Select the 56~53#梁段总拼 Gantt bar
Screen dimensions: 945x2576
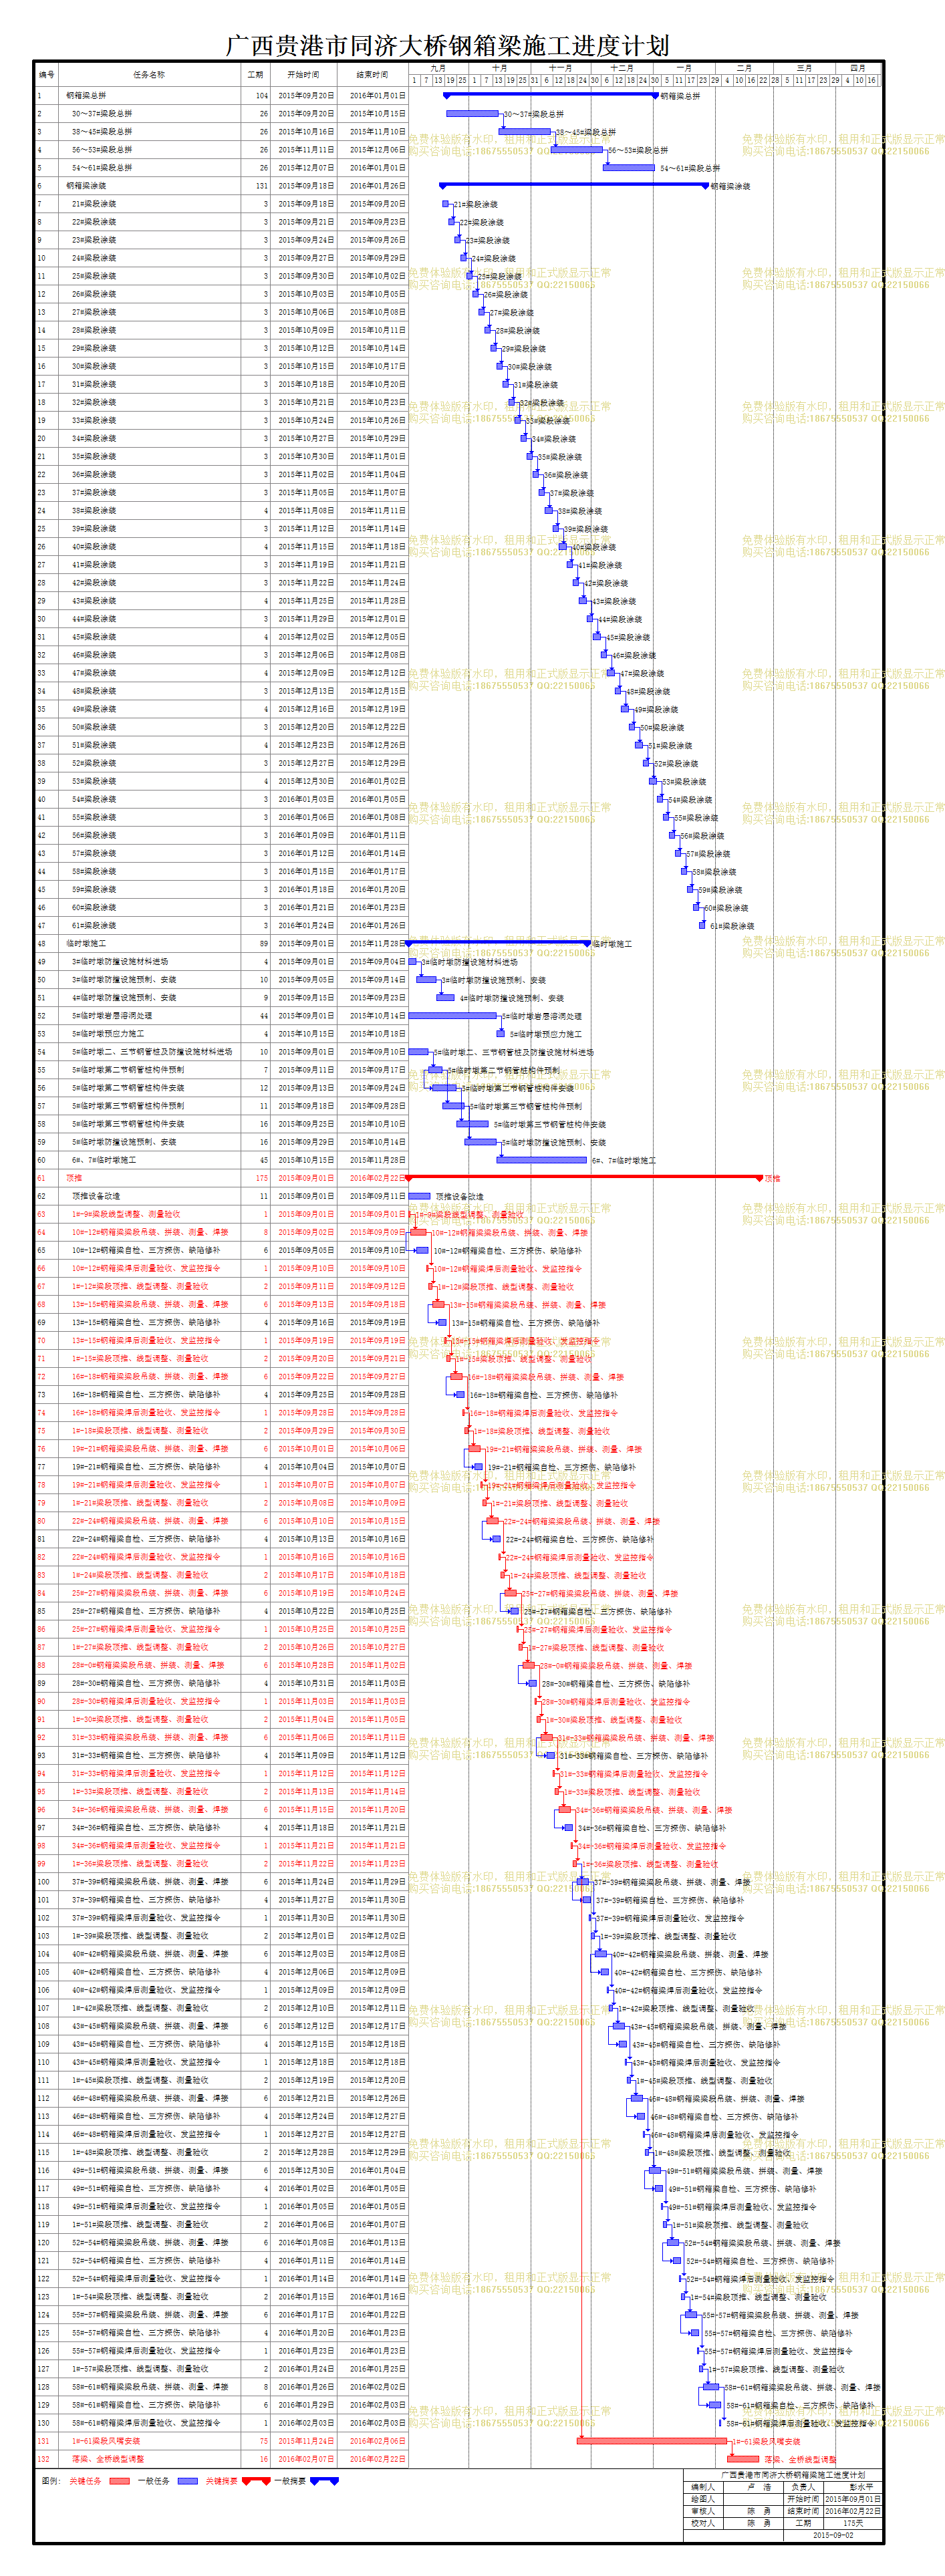coord(577,149)
